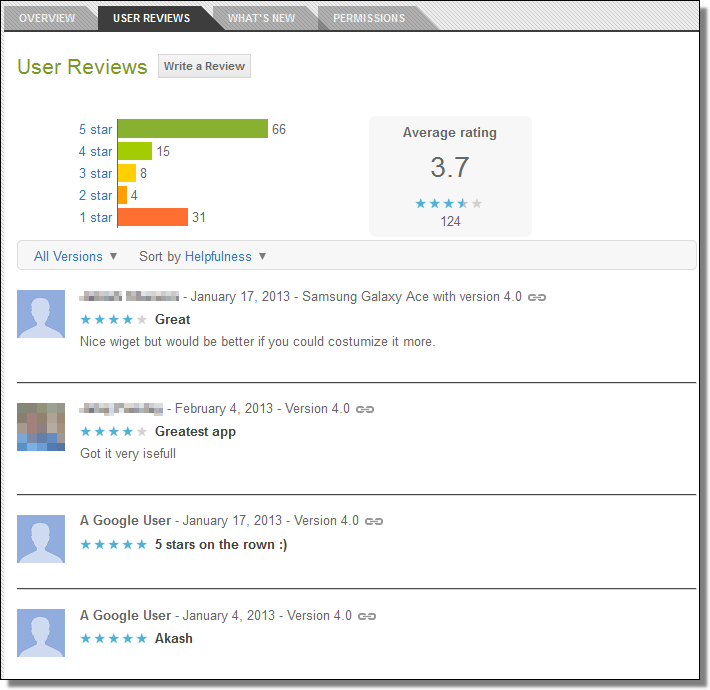This screenshot has height=690, width=710.
Task: Click avatar beside '5 stars on the rown' review
Action: point(41,539)
